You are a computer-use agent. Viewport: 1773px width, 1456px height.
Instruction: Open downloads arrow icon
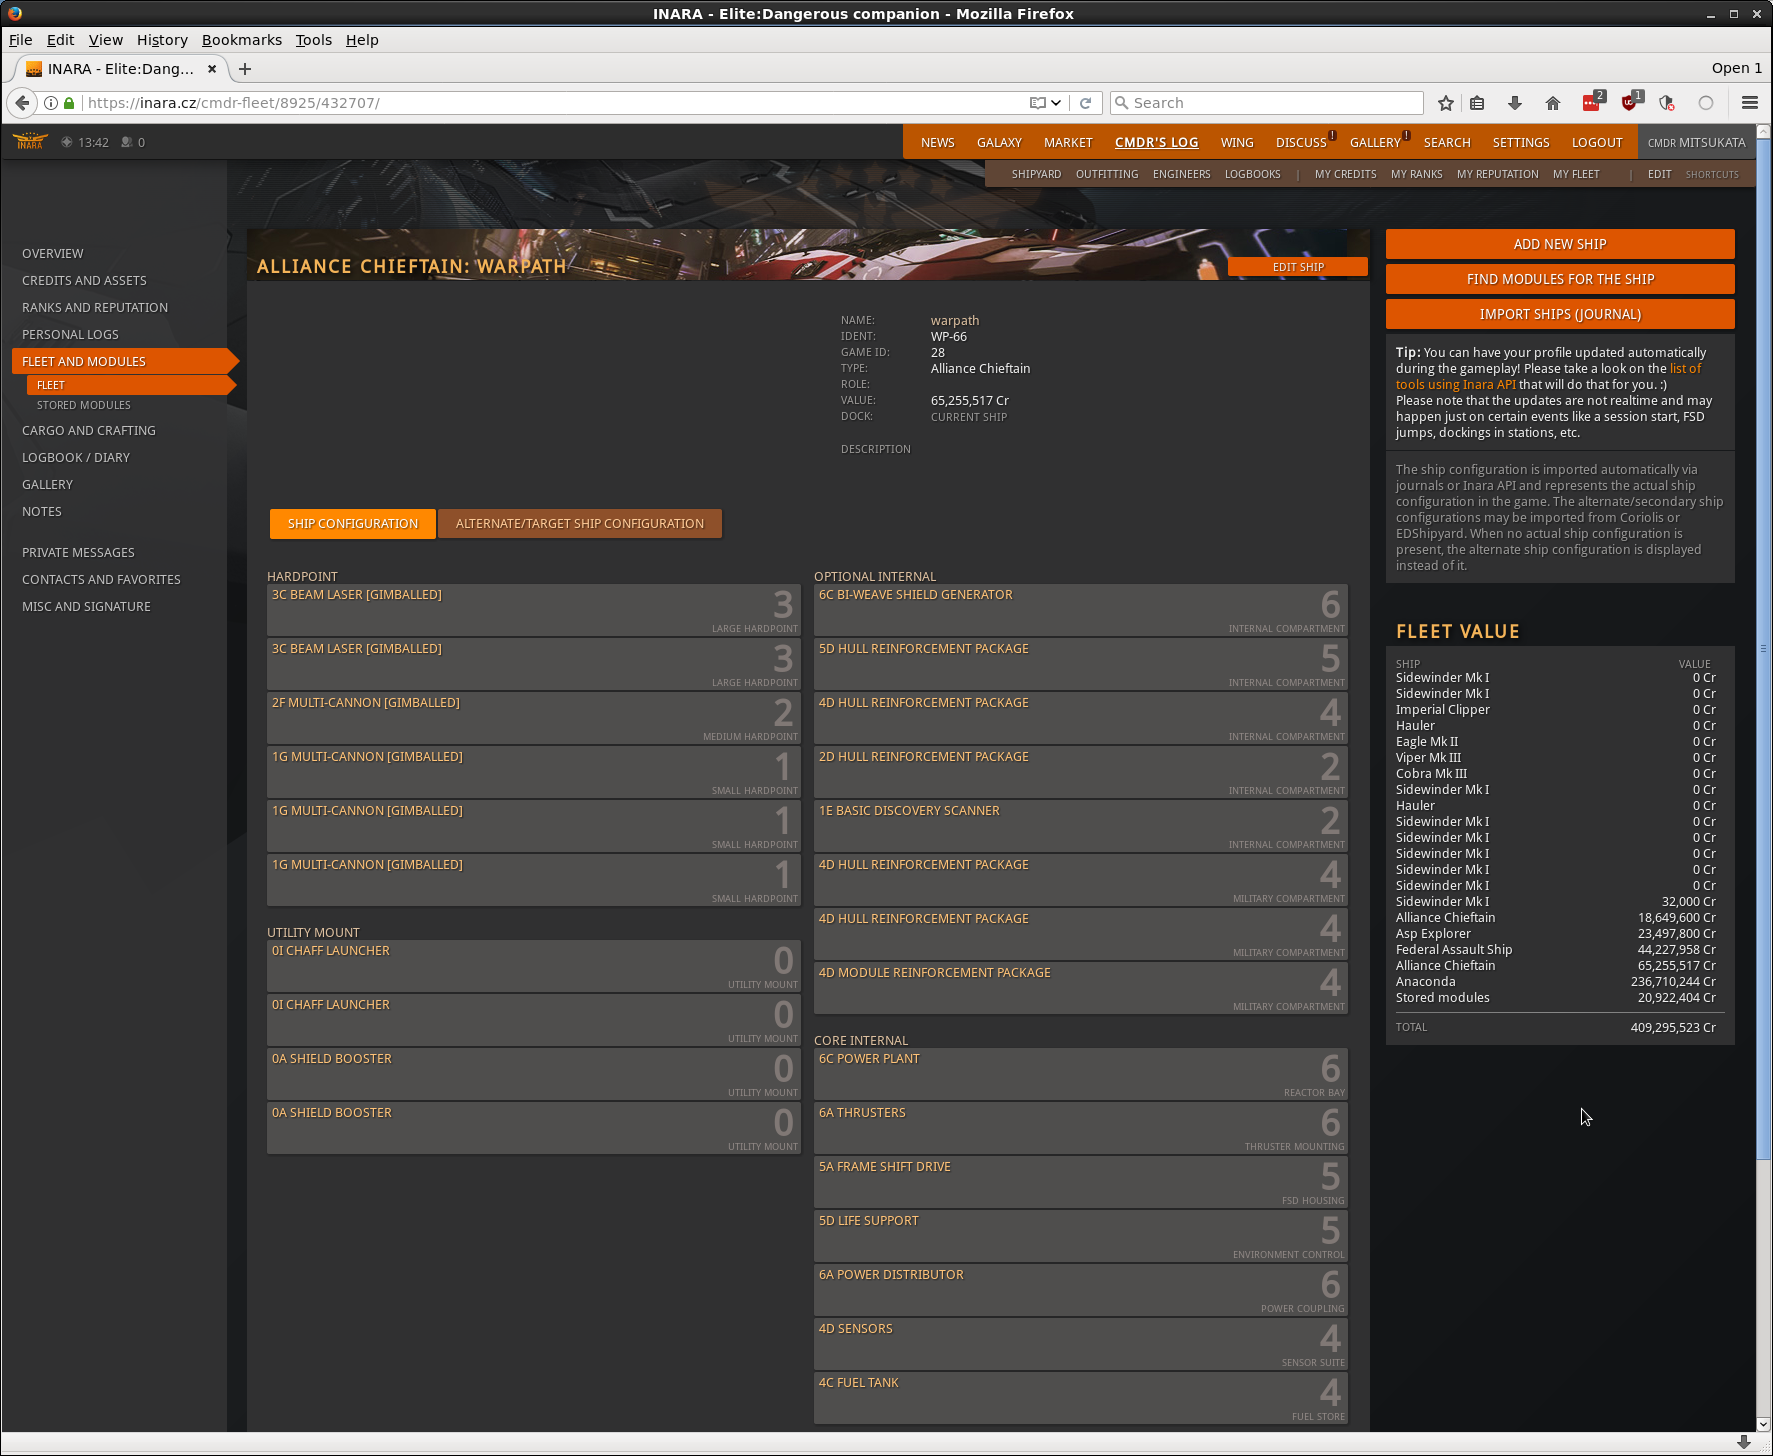tap(1515, 103)
